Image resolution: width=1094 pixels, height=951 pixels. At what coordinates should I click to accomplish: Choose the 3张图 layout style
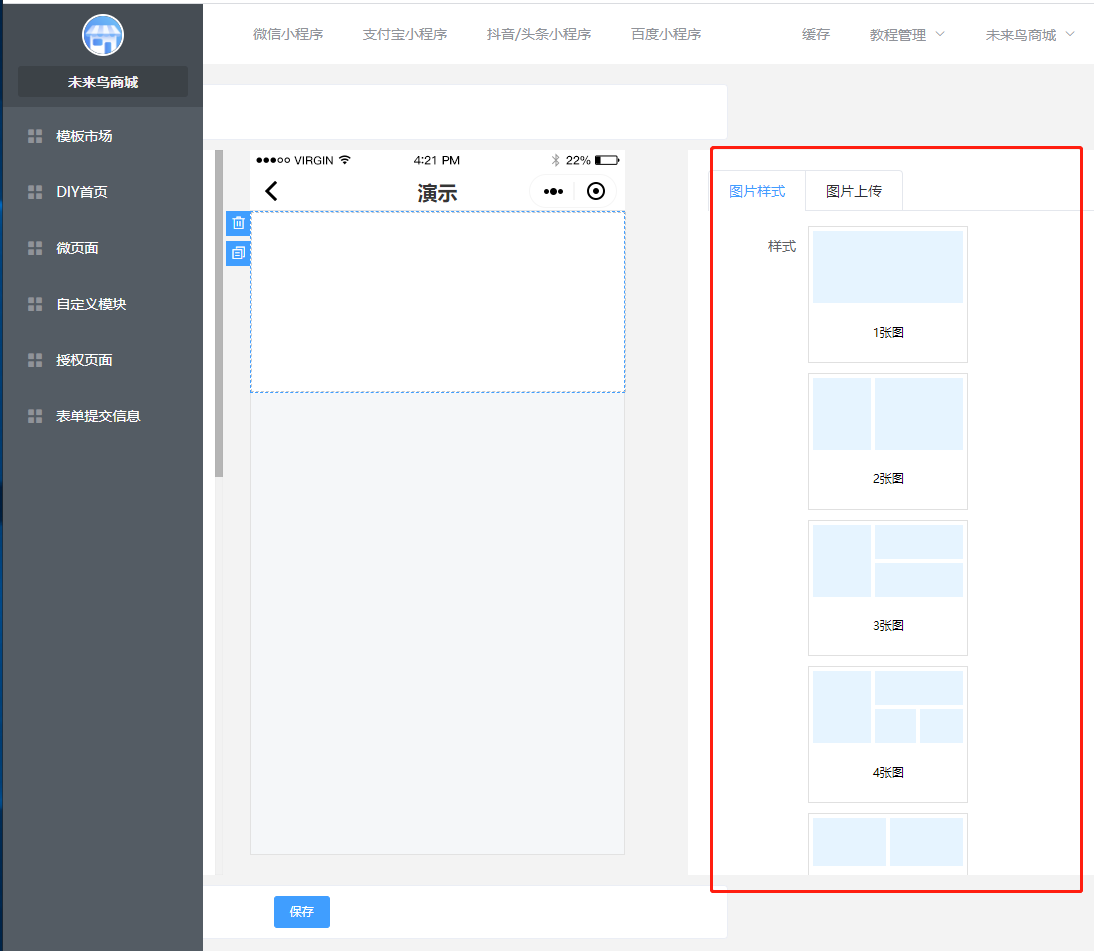pyautogui.click(x=887, y=587)
